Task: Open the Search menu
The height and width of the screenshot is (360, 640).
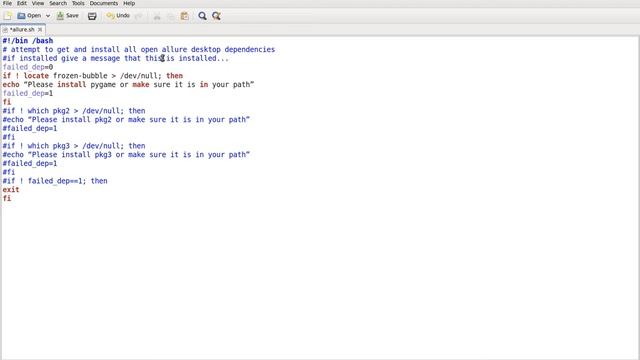Action: click(x=58, y=3)
